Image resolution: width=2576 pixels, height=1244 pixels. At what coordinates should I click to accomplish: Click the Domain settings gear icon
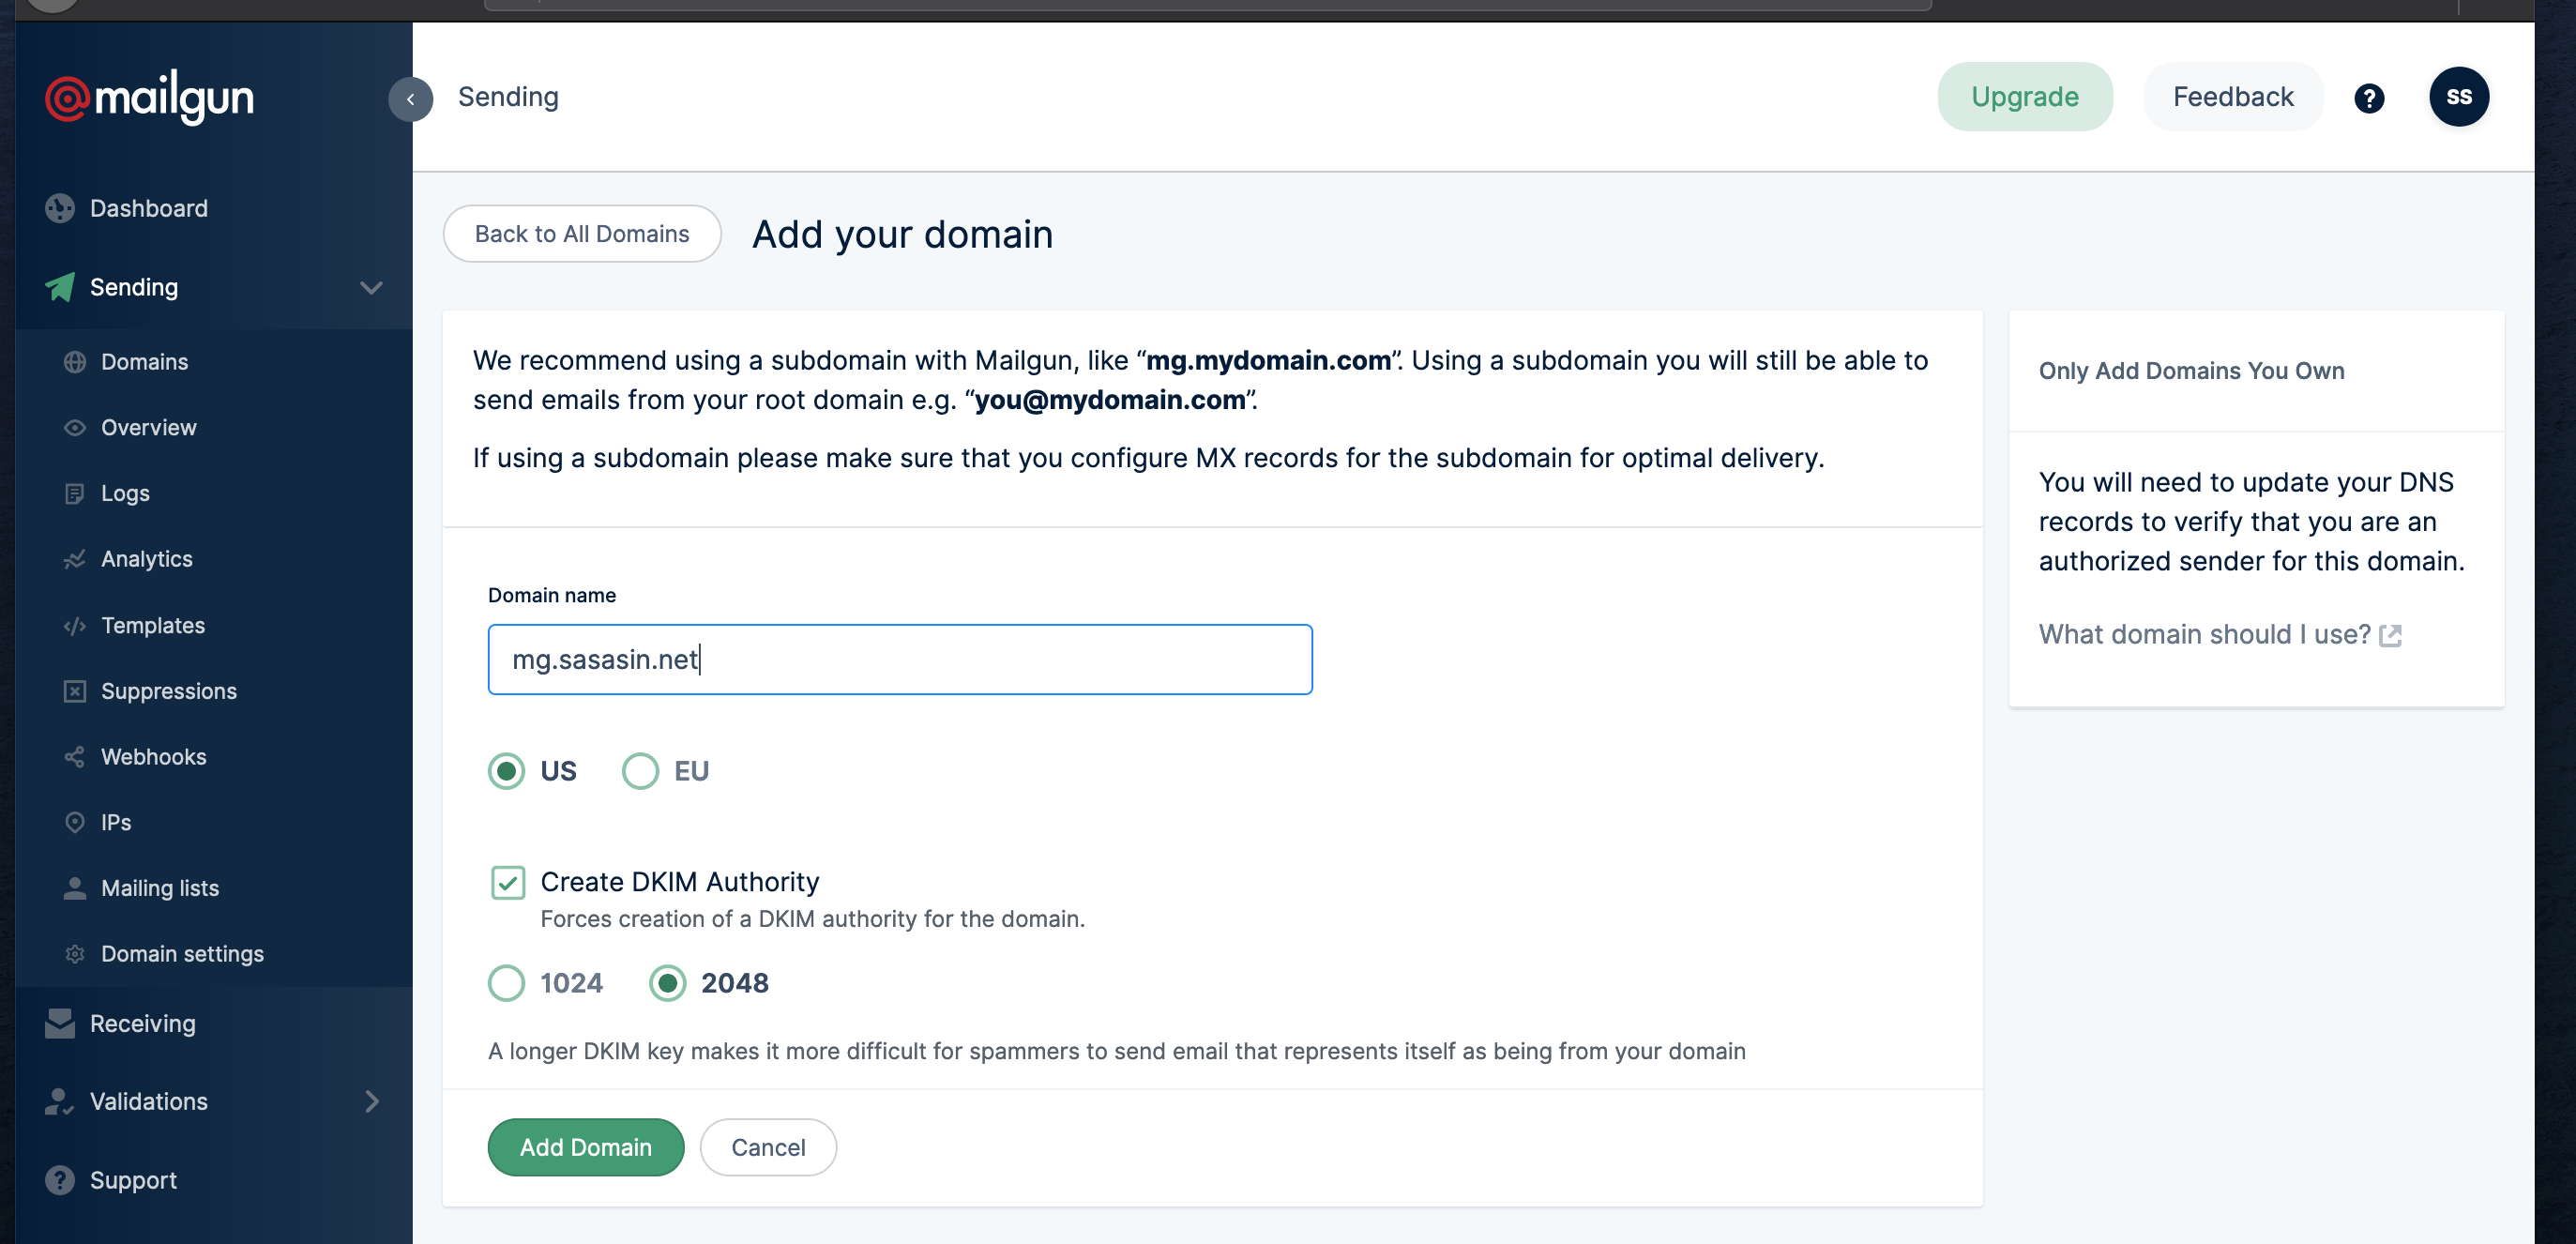coord(75,954)
